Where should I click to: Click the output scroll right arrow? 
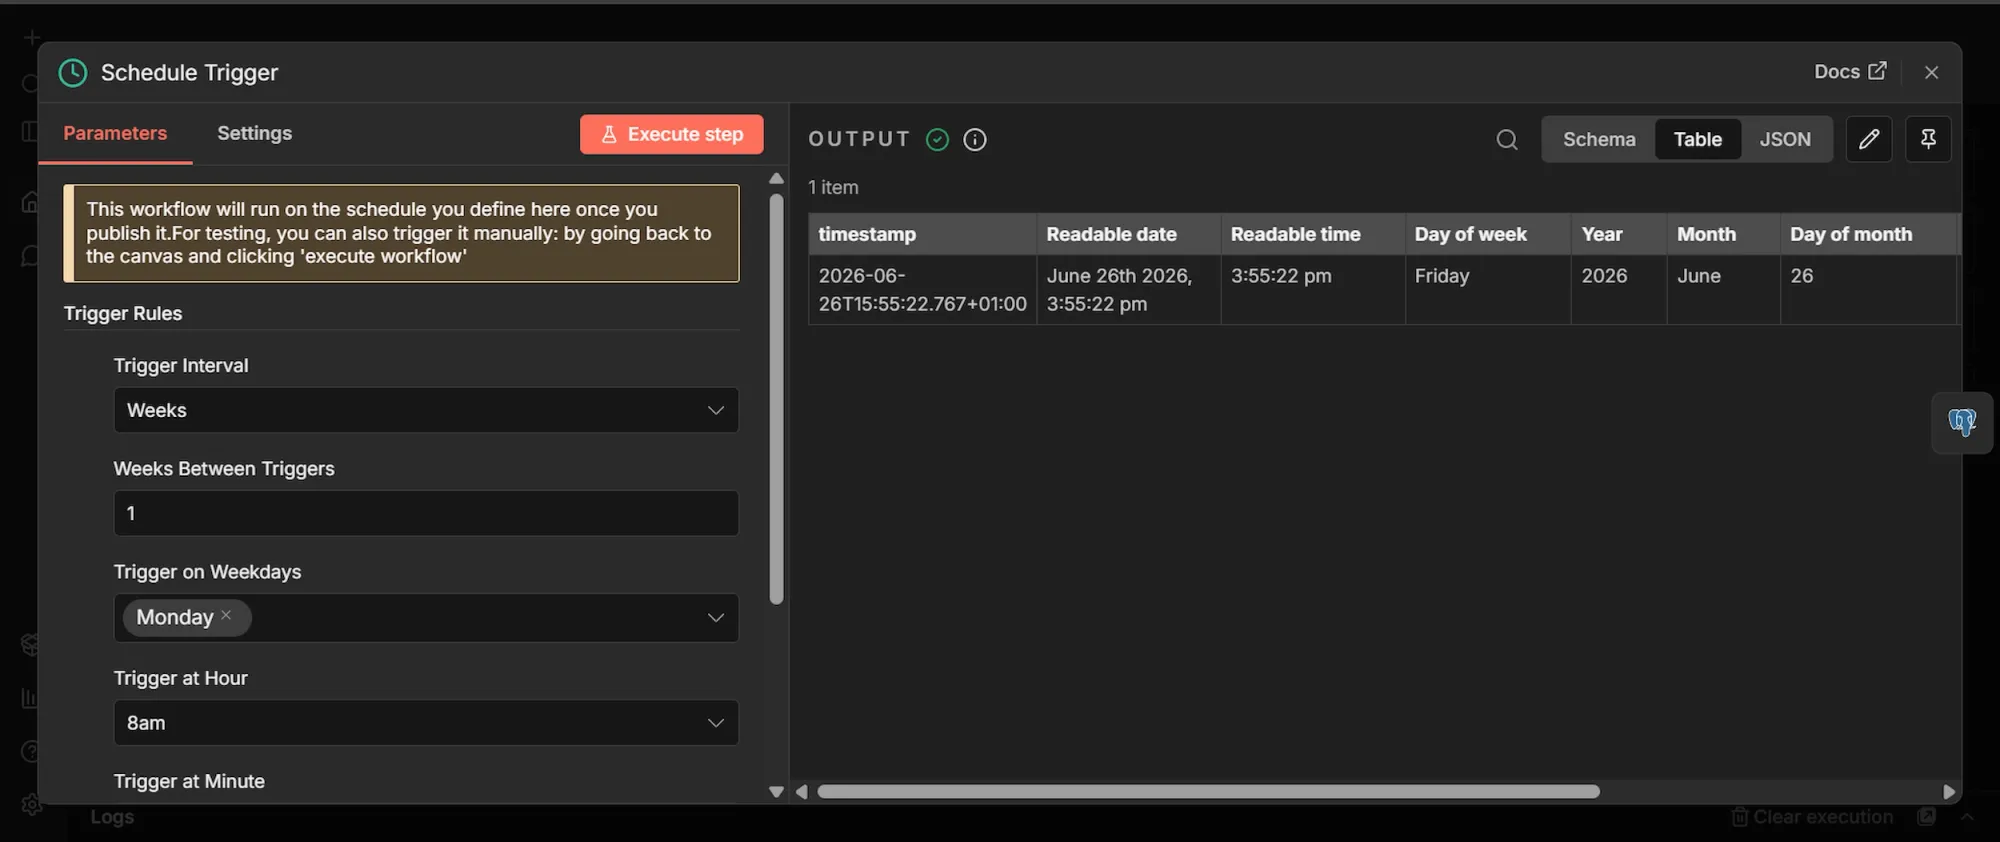click(1948, 791)
